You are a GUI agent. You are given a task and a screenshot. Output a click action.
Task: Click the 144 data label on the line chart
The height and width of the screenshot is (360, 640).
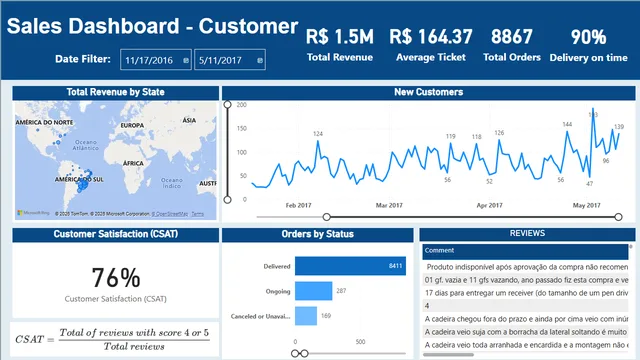tap(567, 124)
